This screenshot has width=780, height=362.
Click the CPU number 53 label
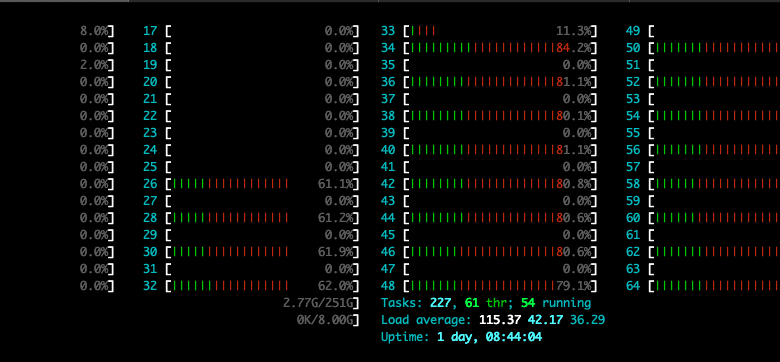pyautogui.click(x=633, y=99)
